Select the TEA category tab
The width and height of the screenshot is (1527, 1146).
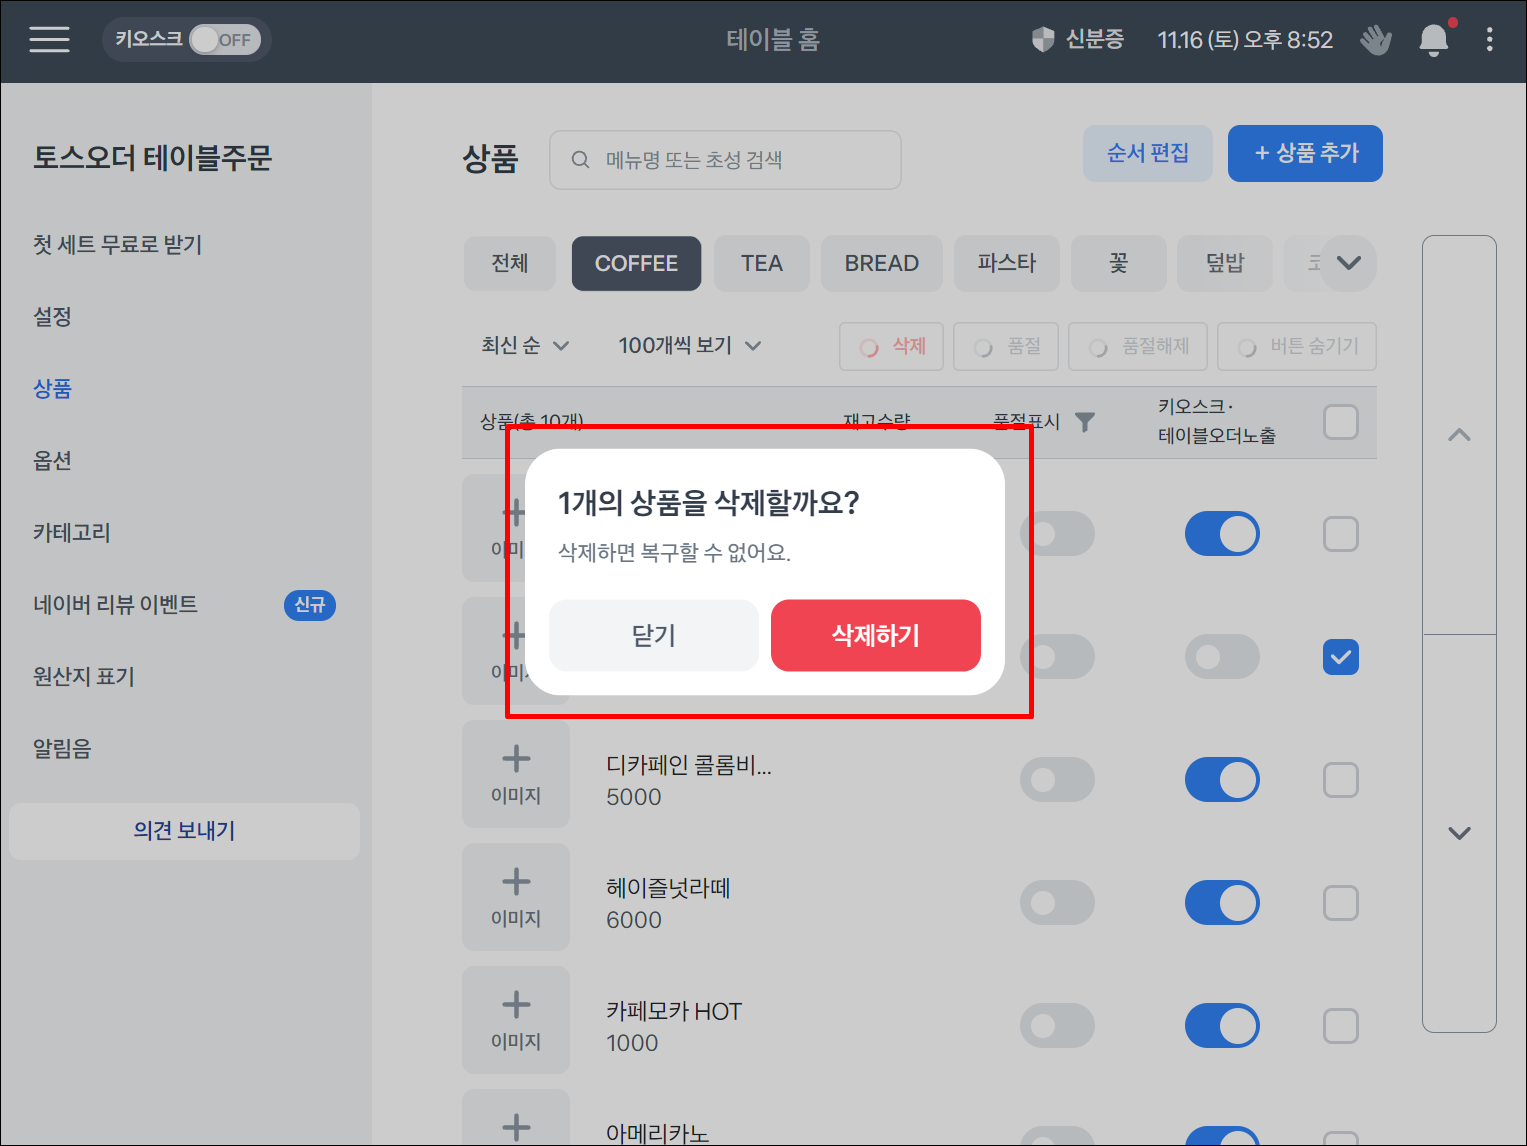tap(761, 264)
